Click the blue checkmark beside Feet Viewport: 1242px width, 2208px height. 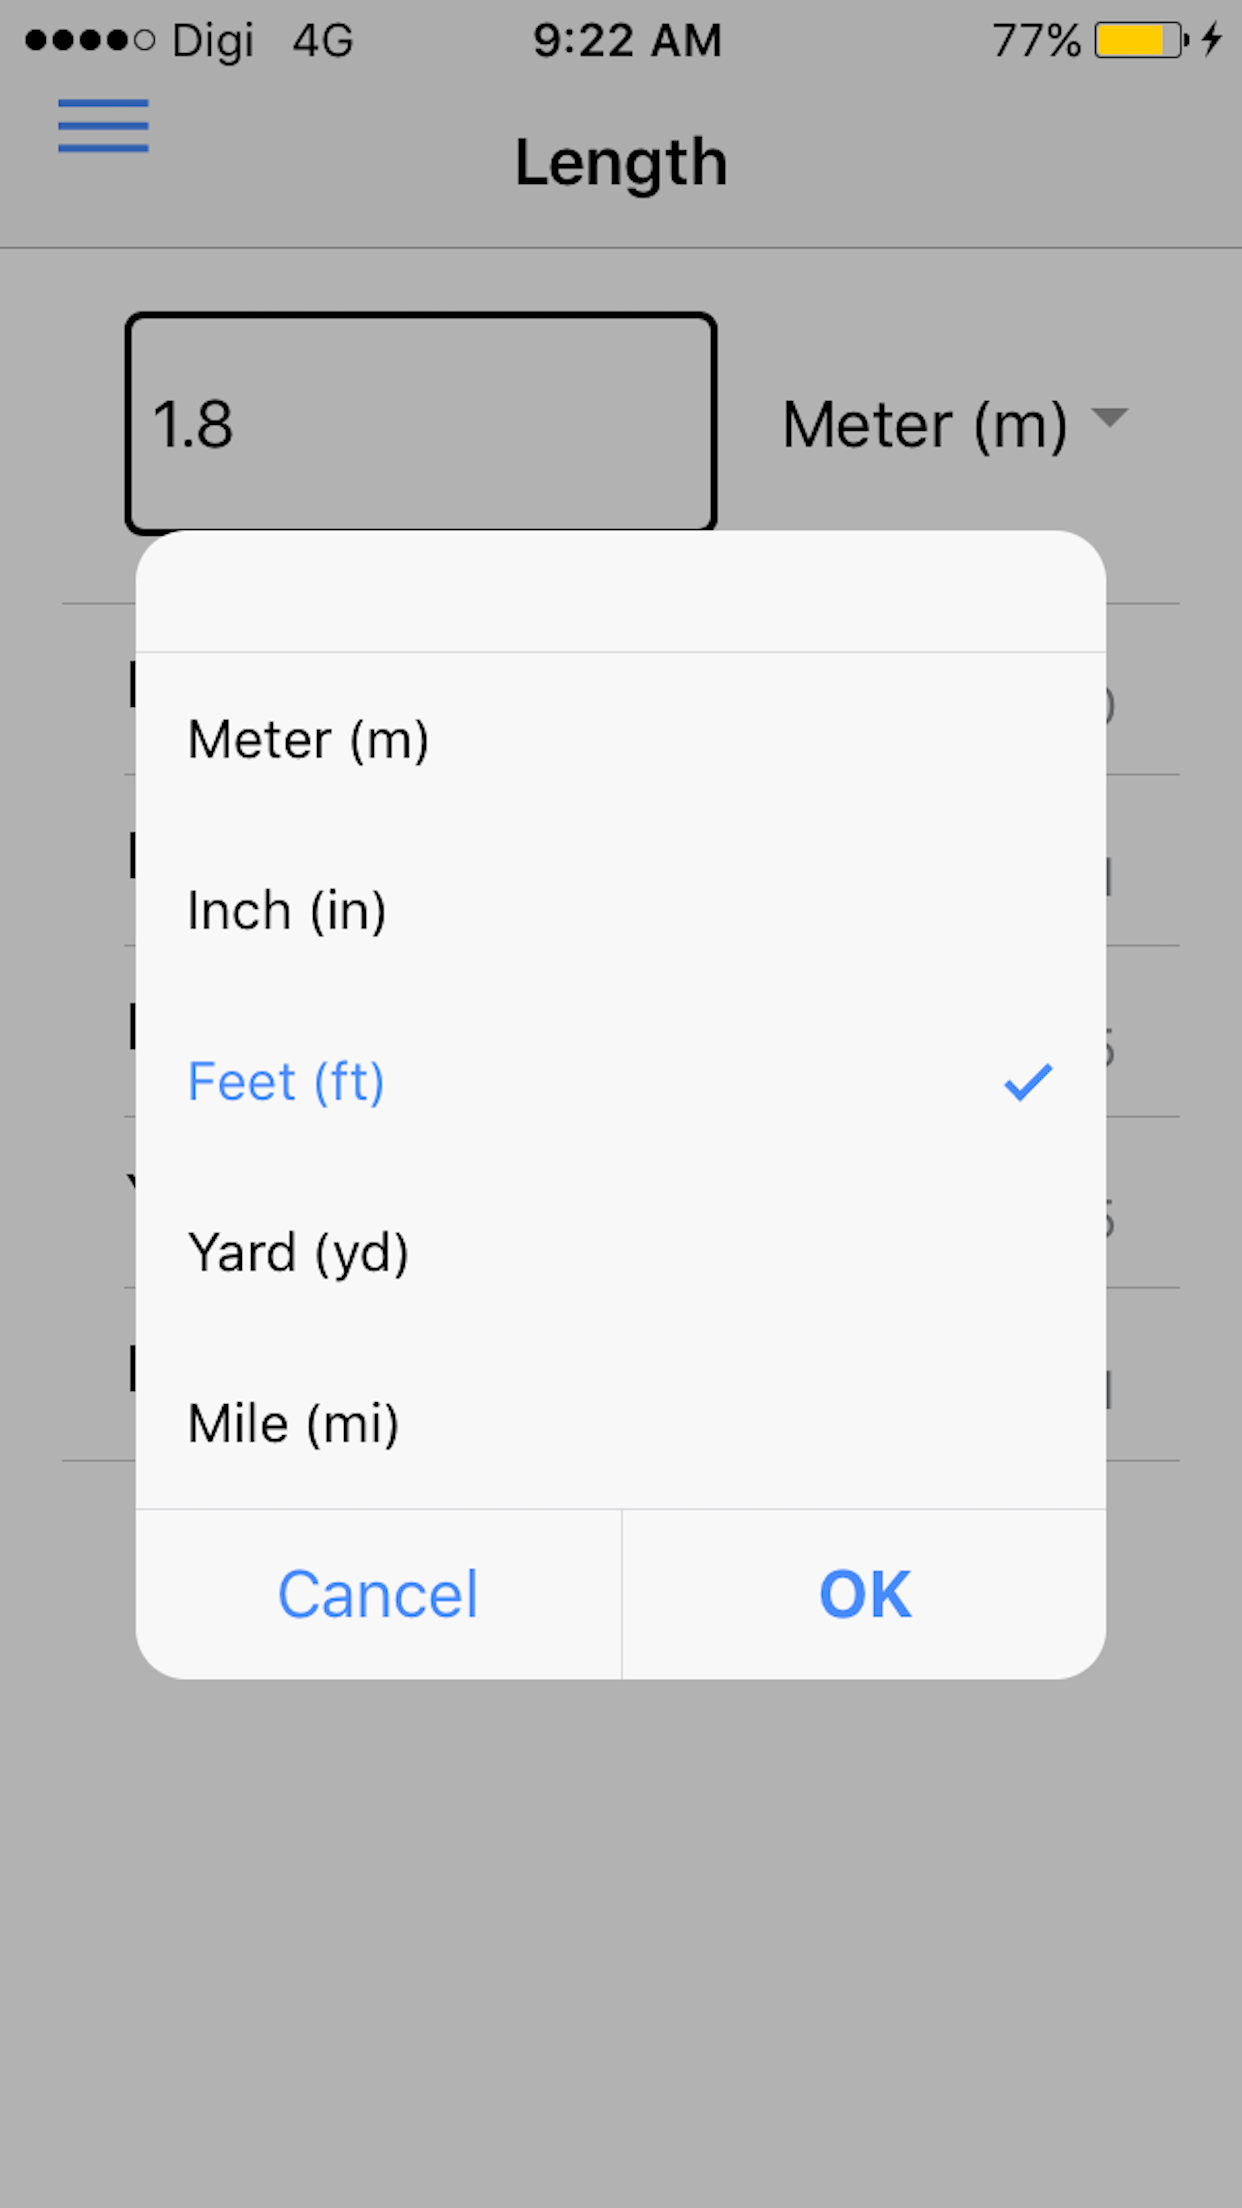tap(1028, 1082)
